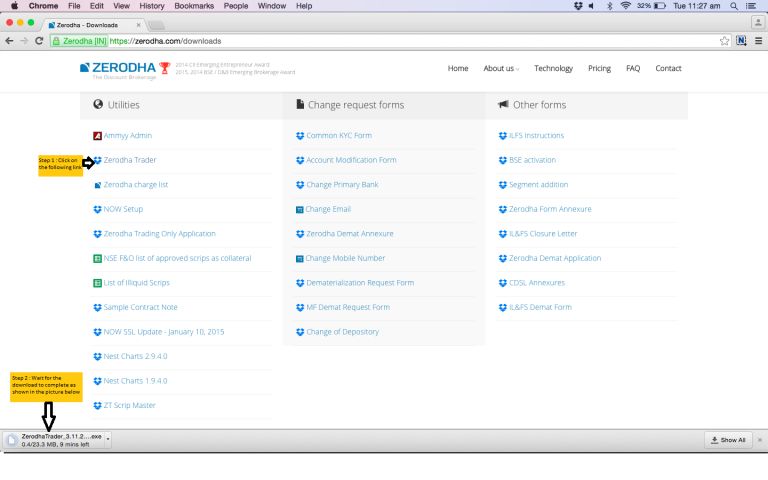Click the Spotlight search magnifier icon
The width and height of the screenshot is (768, 480).
coord(732,7)
